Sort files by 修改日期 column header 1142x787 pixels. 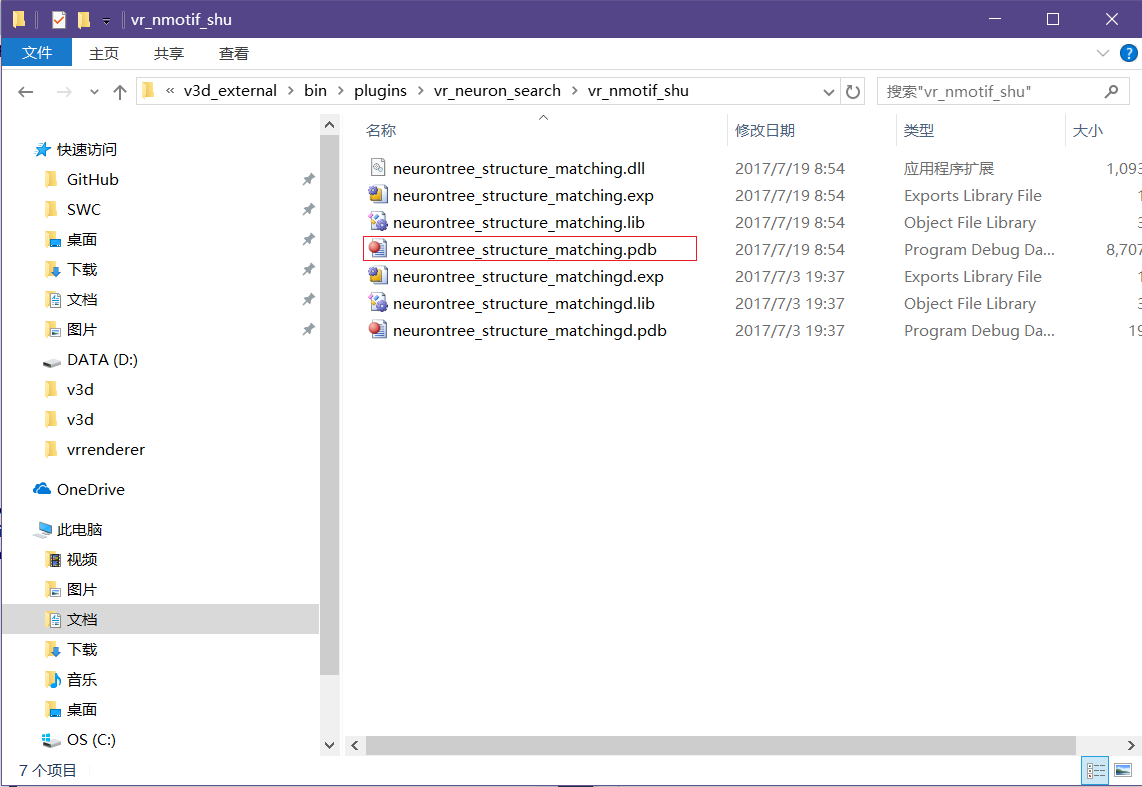point(765,130)
